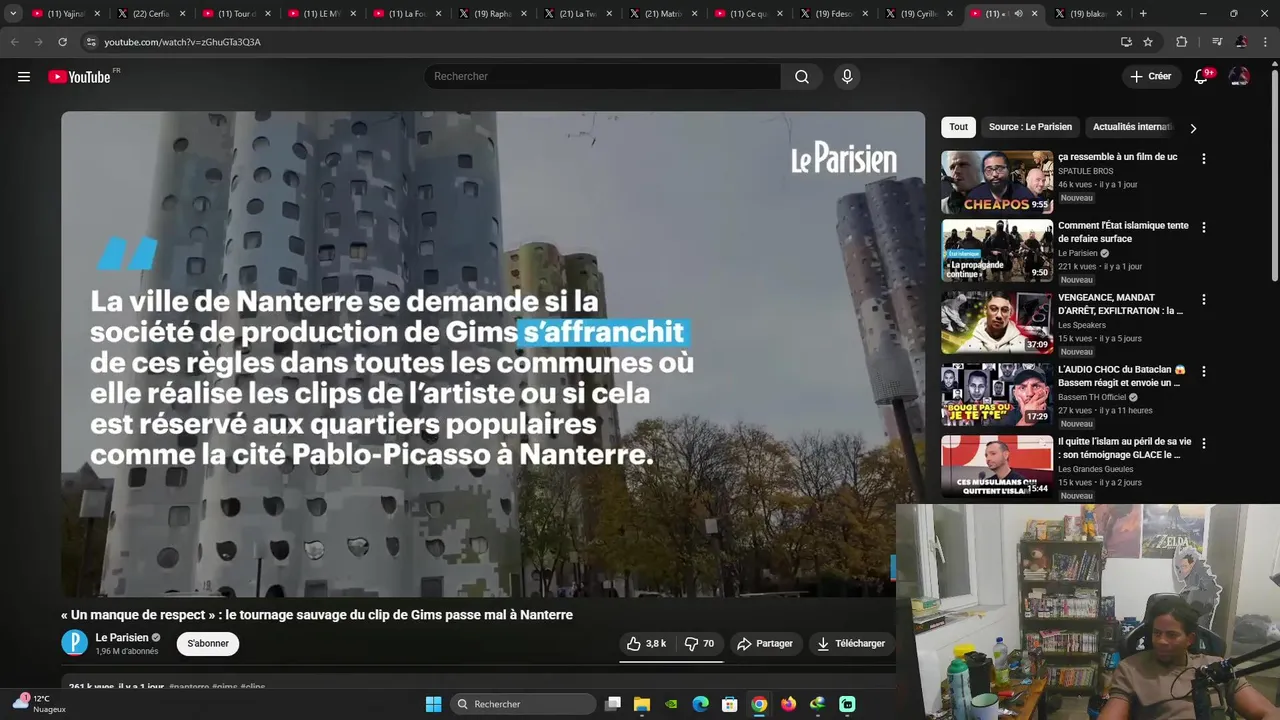Open Task View on the taskbar
This screenshot has width=1280, height=720.
click(613, 704)
